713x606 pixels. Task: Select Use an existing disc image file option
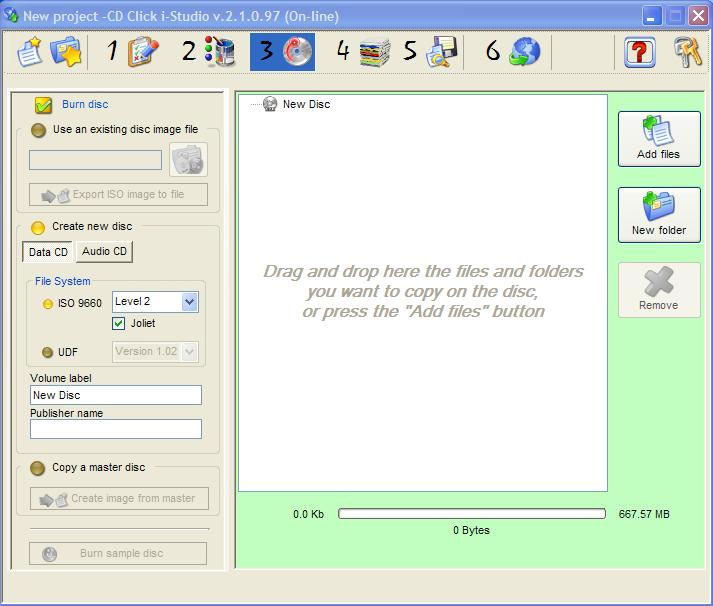[x=38, y=130]
